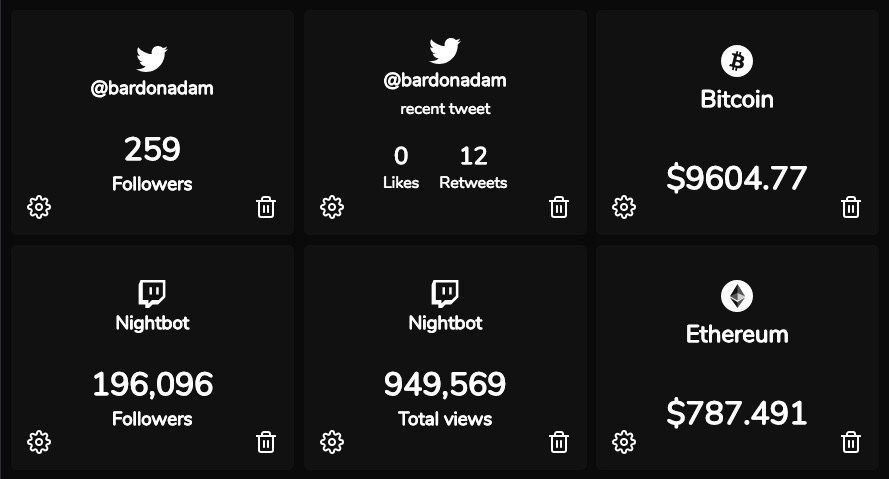The image size is (889, 479).
Task: Click the @bardonadam handle in the recent tweet widget
Action: tap(445, 80)
